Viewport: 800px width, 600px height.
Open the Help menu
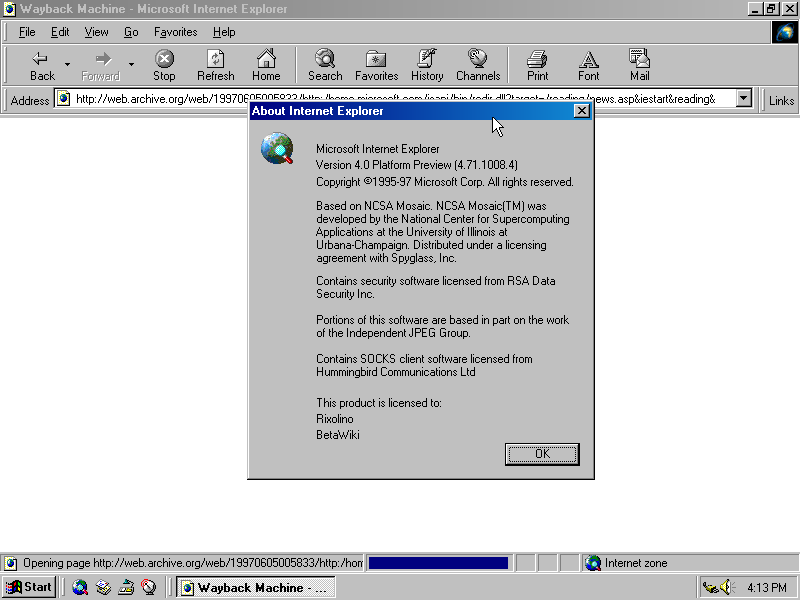pos(224,32)
